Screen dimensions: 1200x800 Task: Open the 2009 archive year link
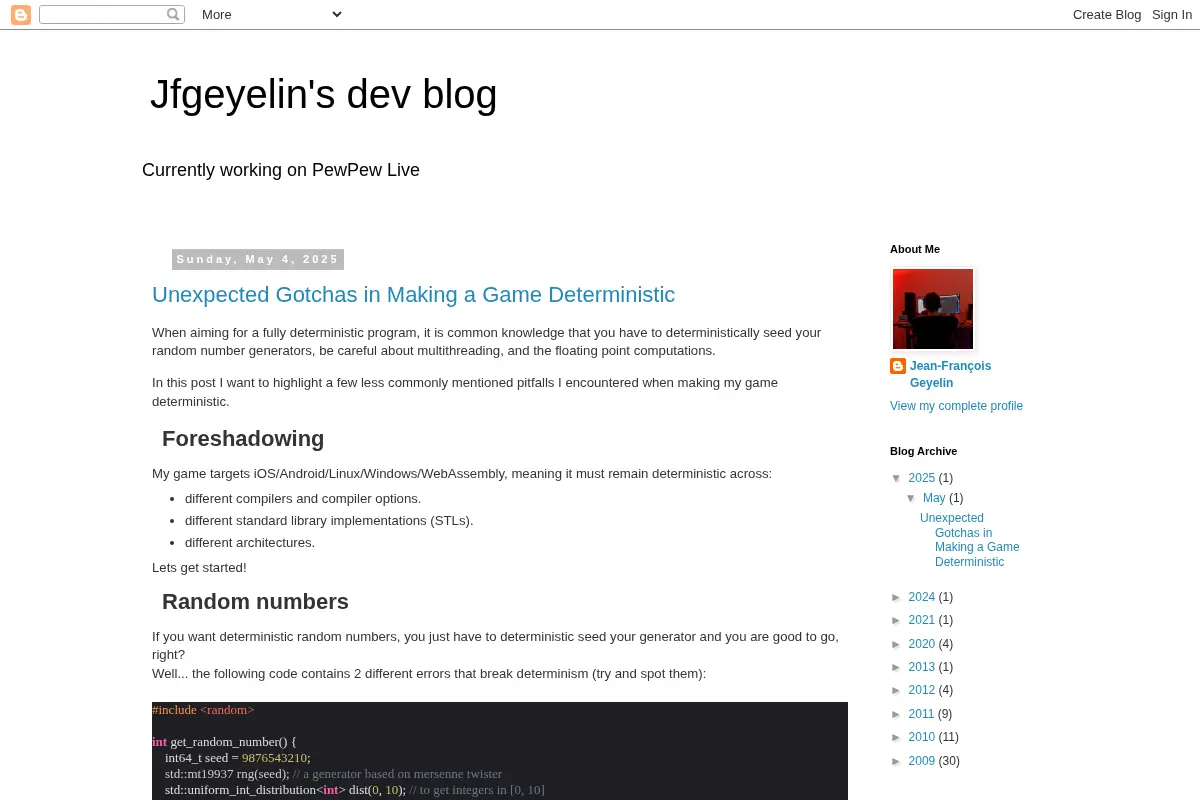point(921,761)
